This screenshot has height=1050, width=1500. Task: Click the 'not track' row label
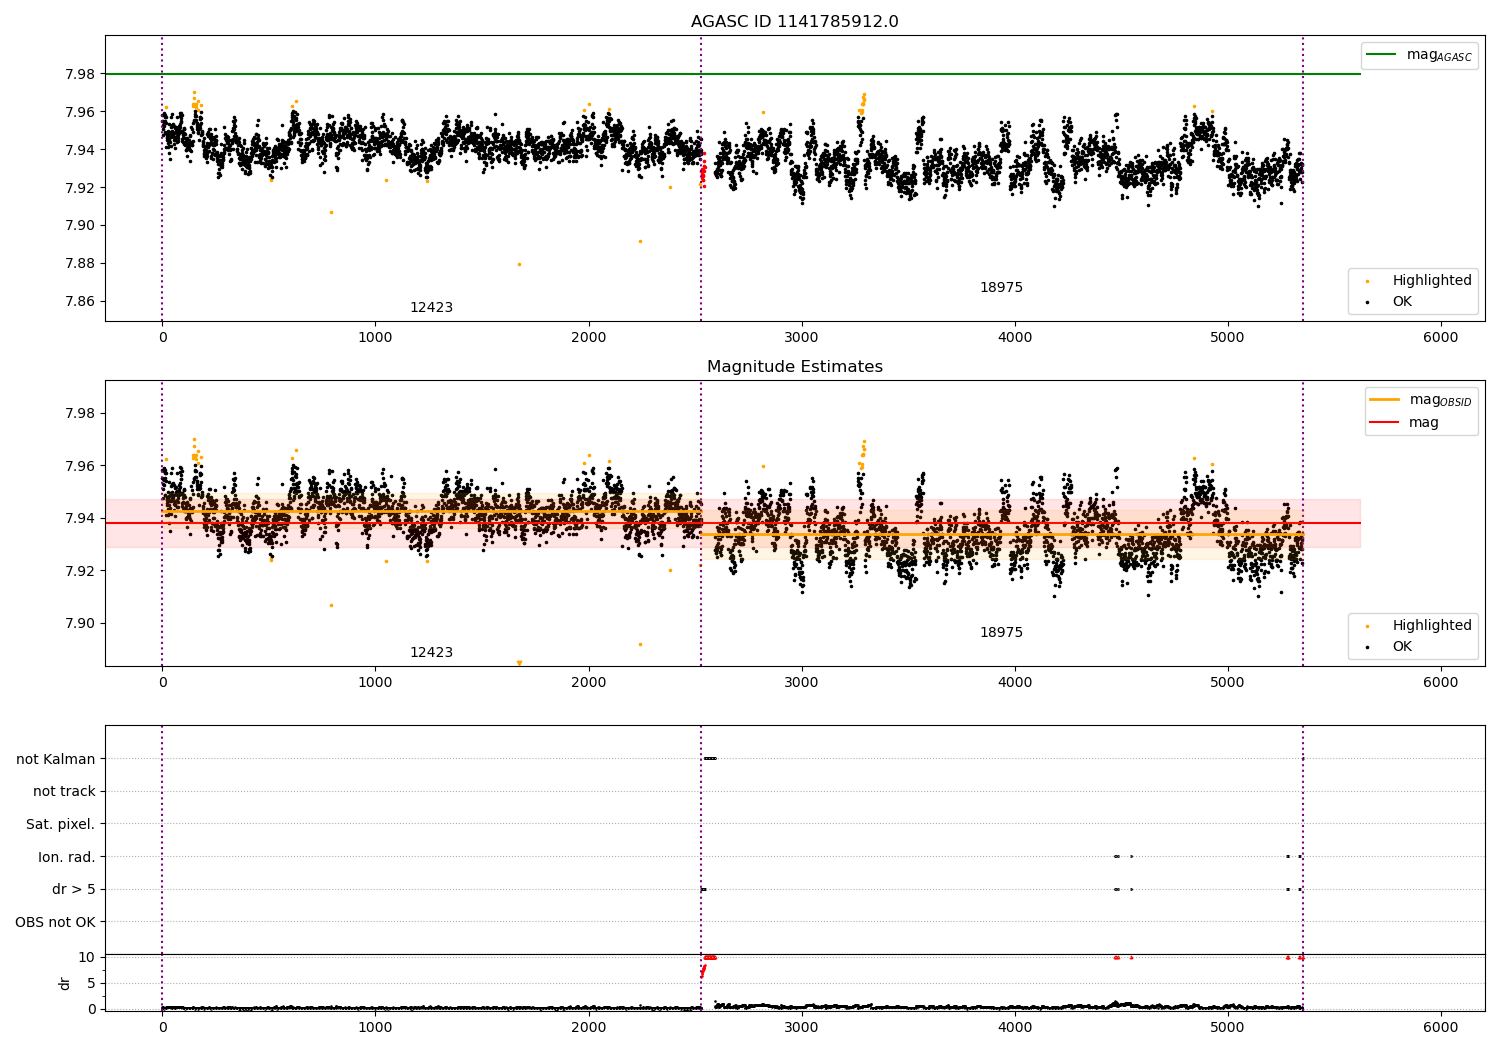64,792
